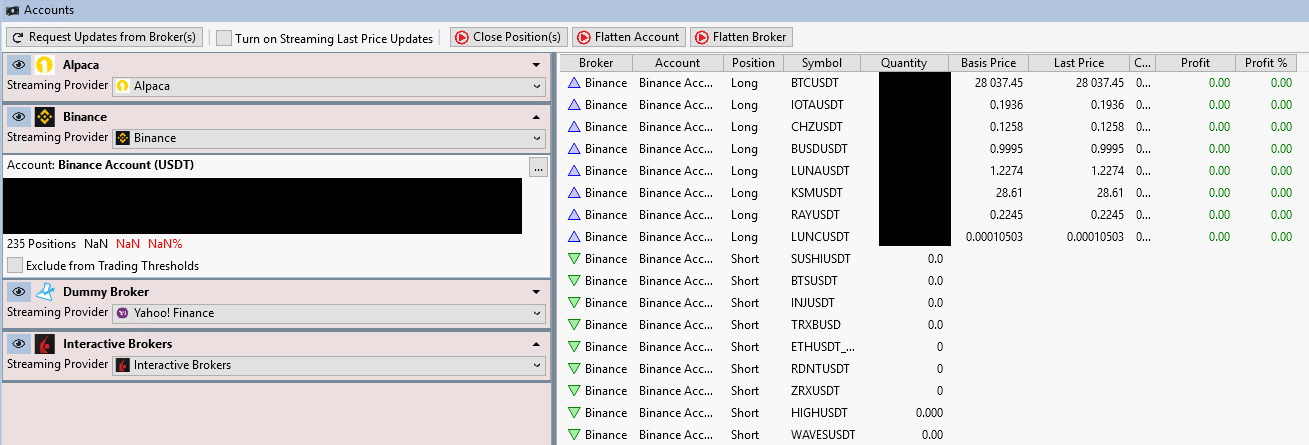
Task: Click the green short triangle for WAVESUSDT
Action: point(574,435)
